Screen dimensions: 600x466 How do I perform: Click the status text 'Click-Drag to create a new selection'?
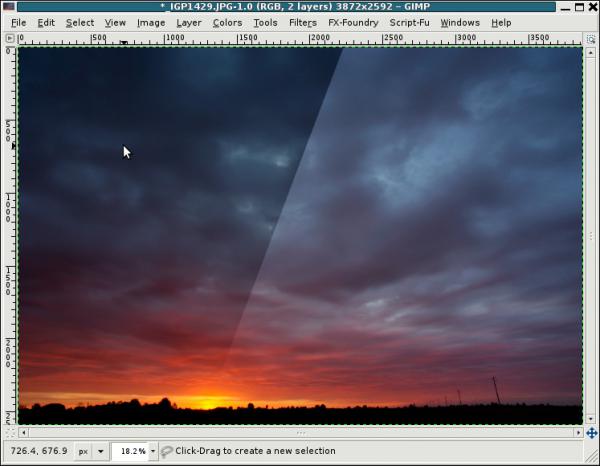pos(255,451)
